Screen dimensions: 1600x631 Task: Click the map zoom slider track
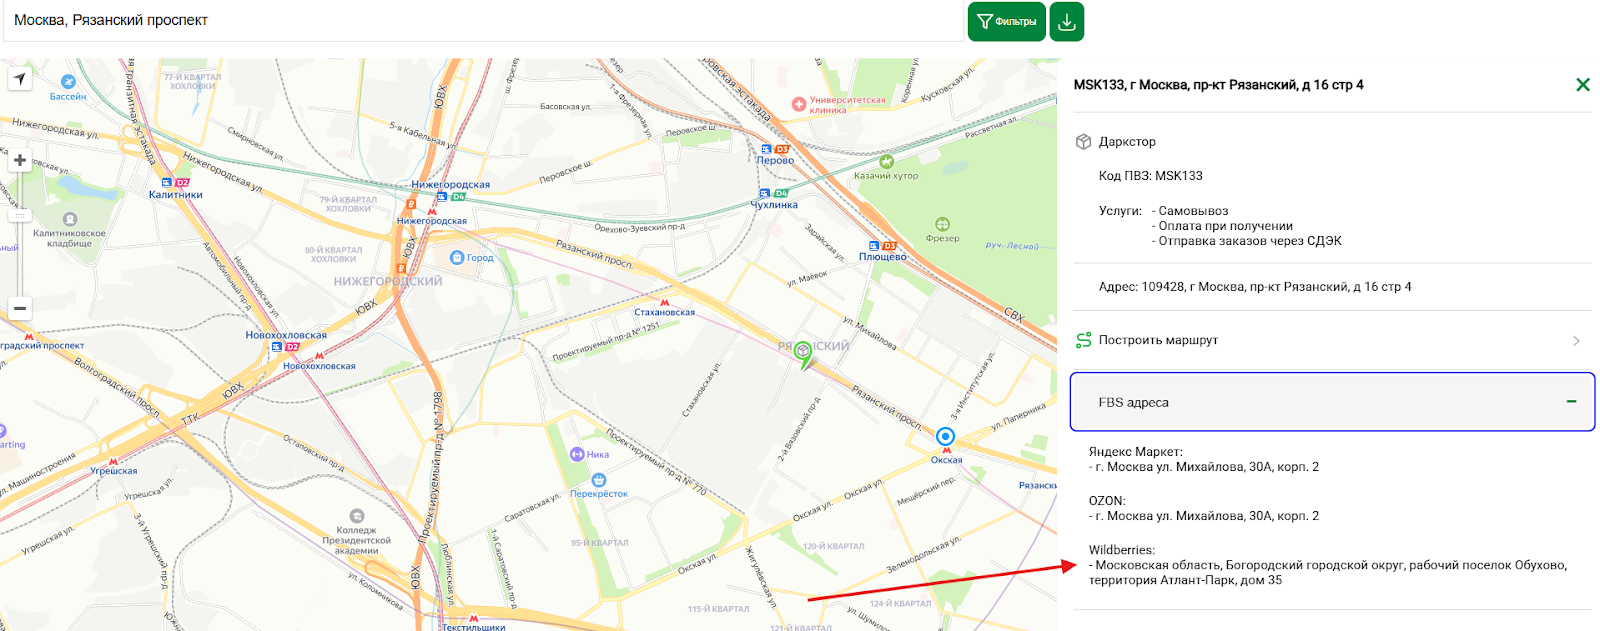pos(19,234)
